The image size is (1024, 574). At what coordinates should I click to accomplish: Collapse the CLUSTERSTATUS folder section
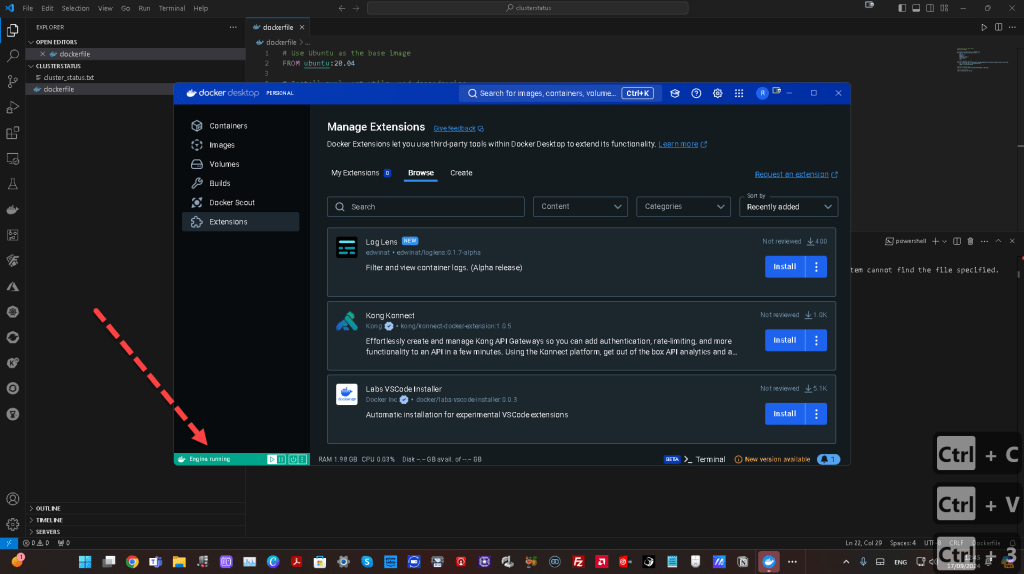(58, 66)
